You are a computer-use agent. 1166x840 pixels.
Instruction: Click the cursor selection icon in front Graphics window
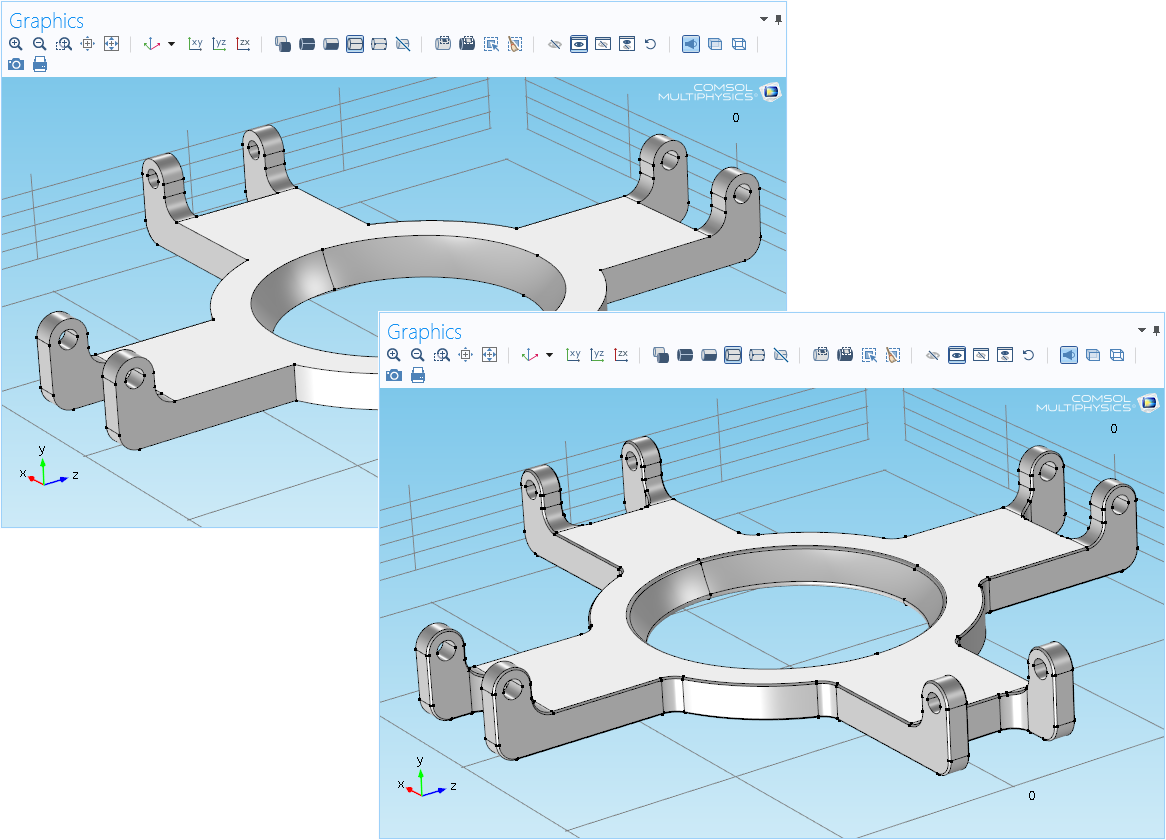click(x=869, y=355)
